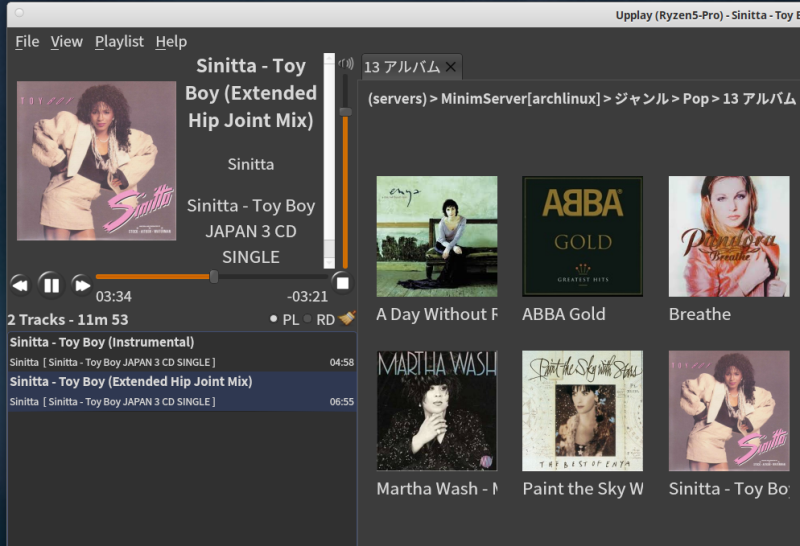Go to ジャンル in breadcrumb path
This screenshot has width=800, height=546.
(x=641, y=98)
